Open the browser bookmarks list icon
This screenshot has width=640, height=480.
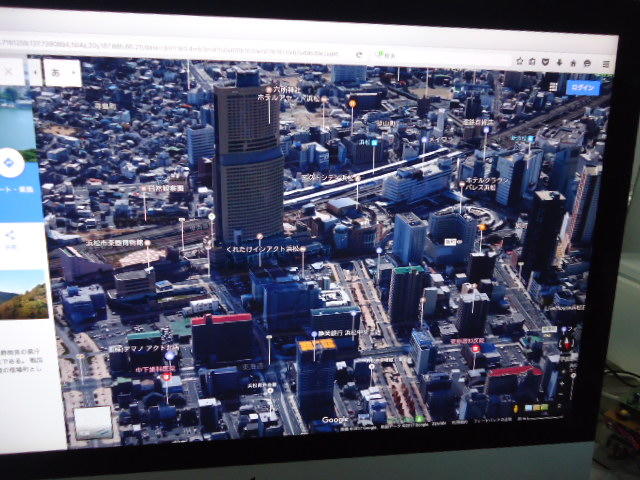532,62
